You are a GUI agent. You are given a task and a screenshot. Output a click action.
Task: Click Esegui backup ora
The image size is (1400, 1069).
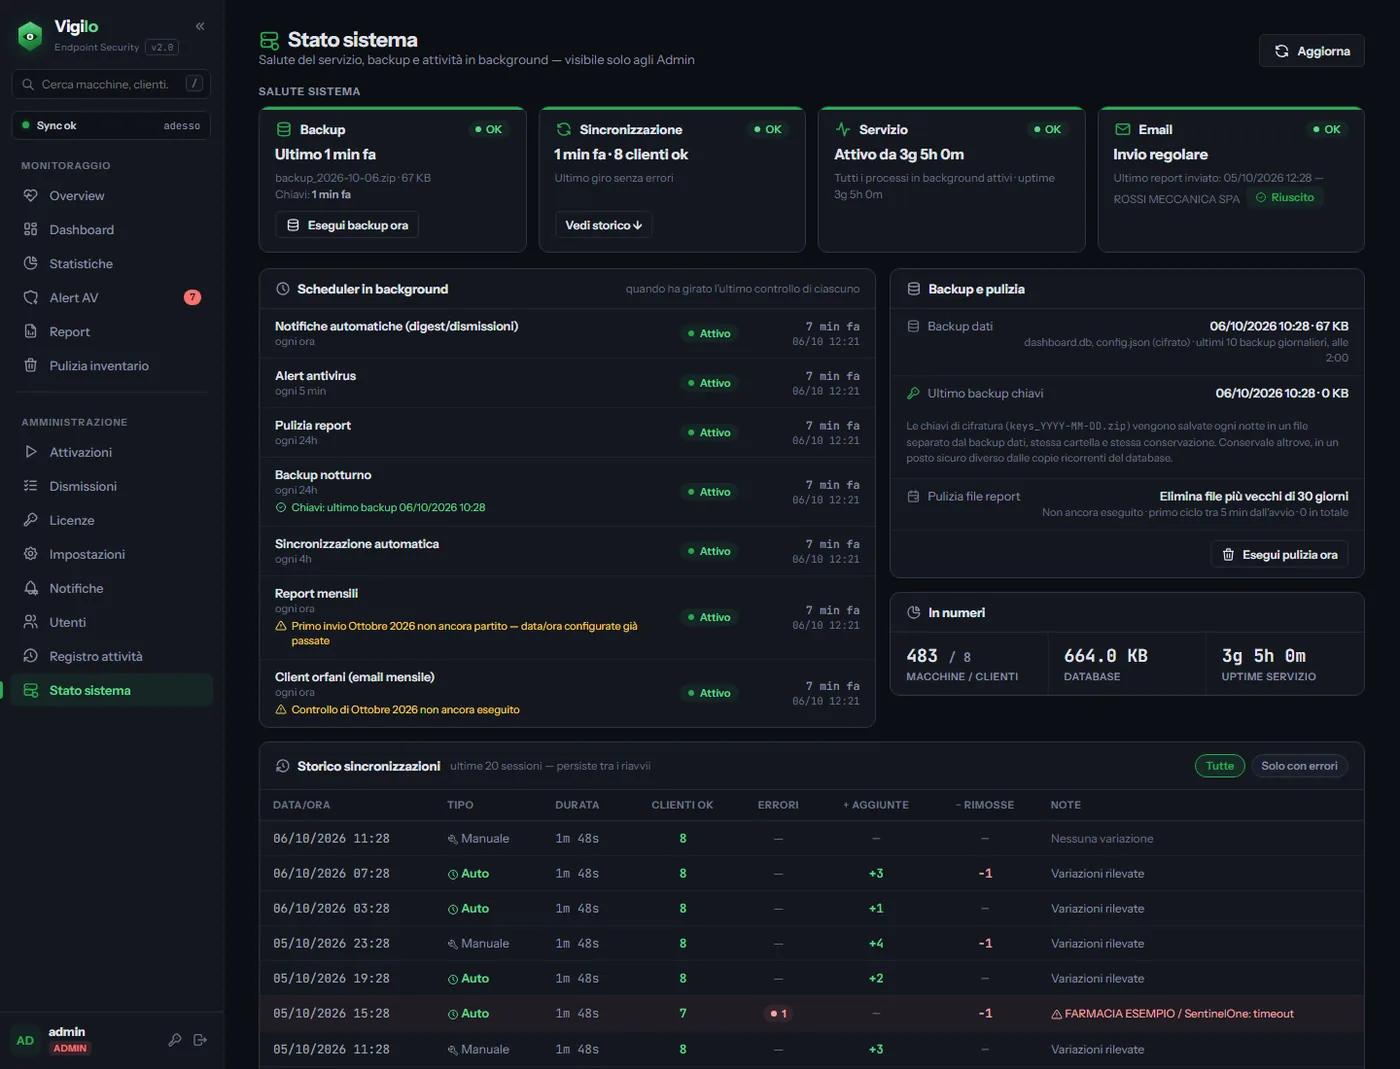point(347,225)
